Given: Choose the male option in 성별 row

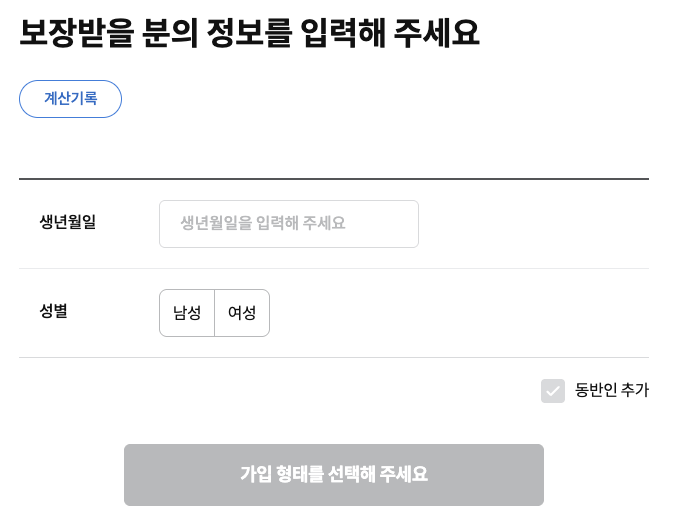Looking at the screenshot, I should [x=187, y=313].
